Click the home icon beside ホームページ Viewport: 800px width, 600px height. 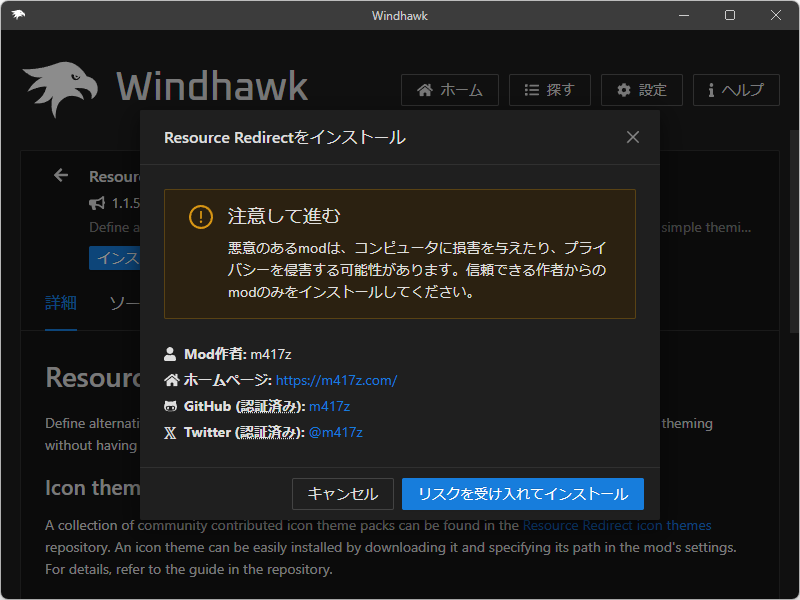[171, 380]
